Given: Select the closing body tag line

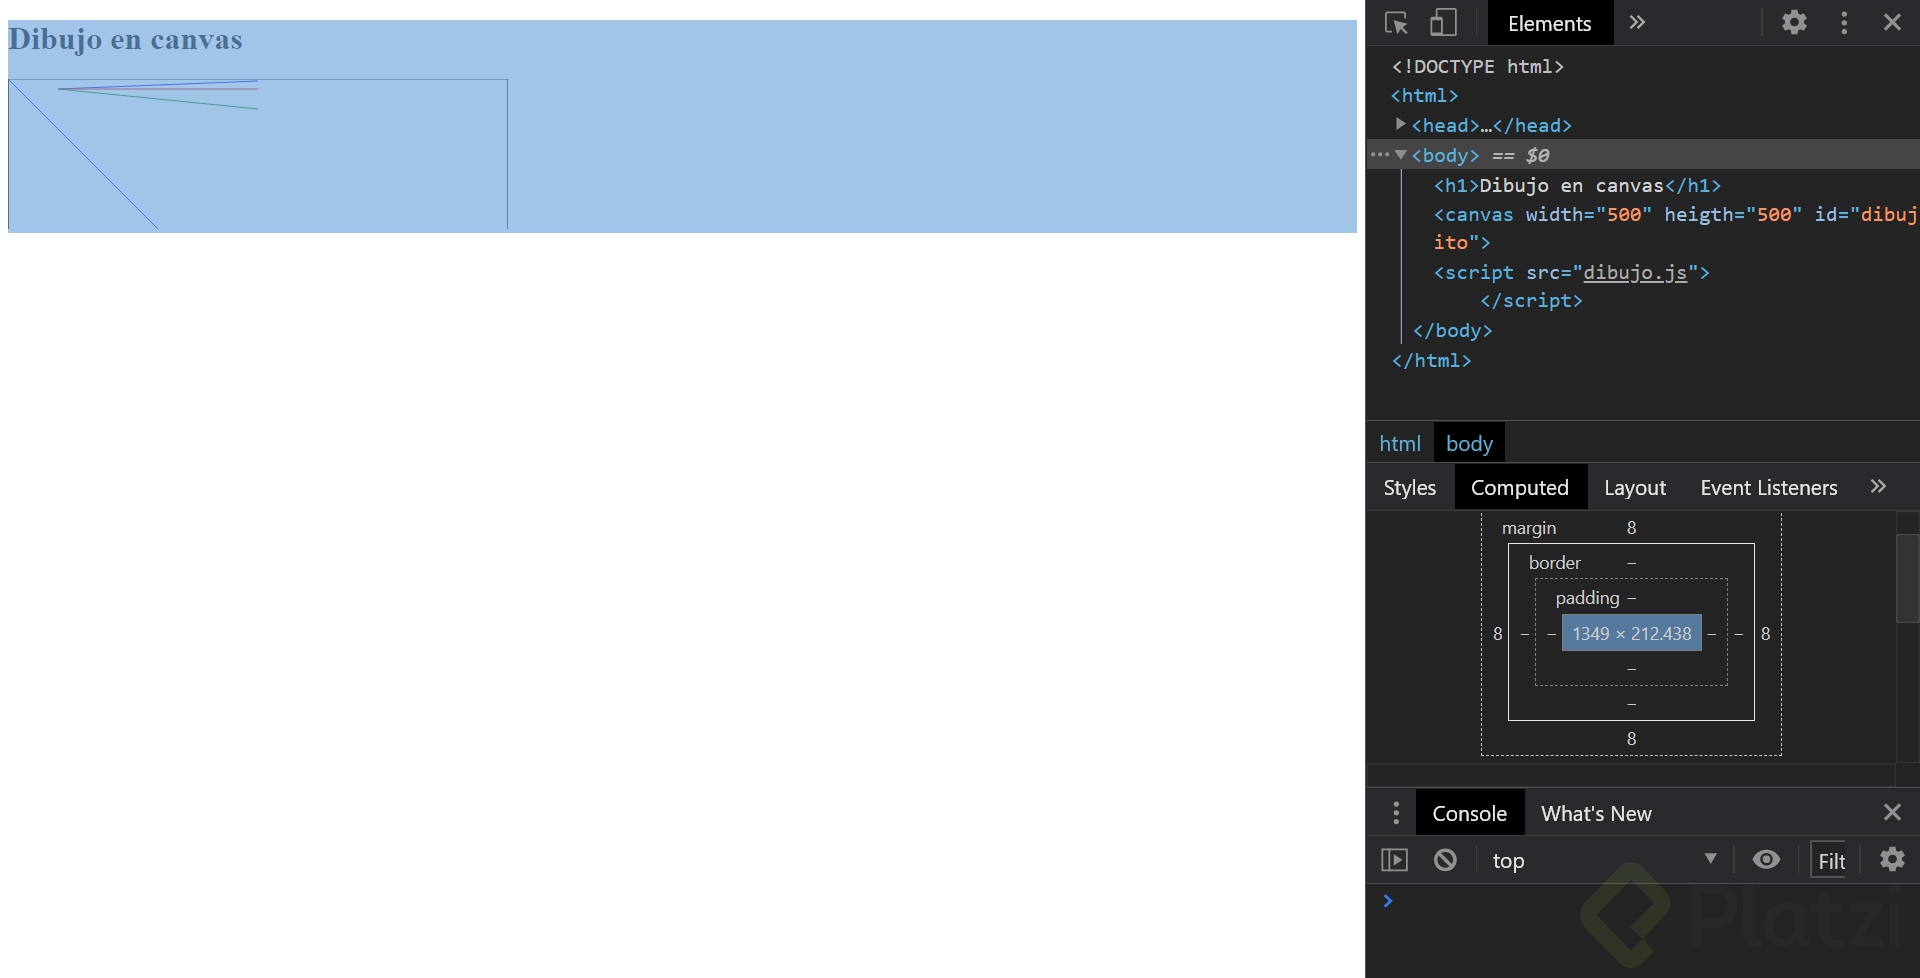Looking at the screenshot, I should click(1452, 330).
